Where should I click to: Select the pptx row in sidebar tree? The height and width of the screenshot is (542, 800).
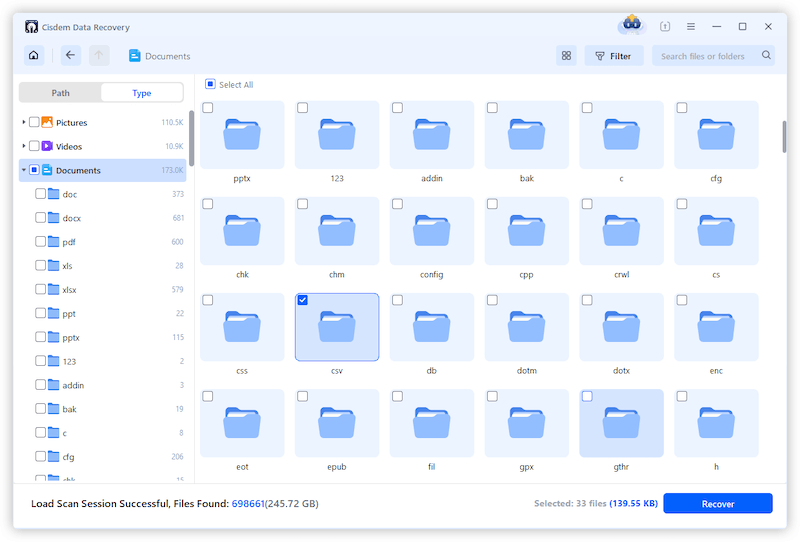[x=103, y=337]
